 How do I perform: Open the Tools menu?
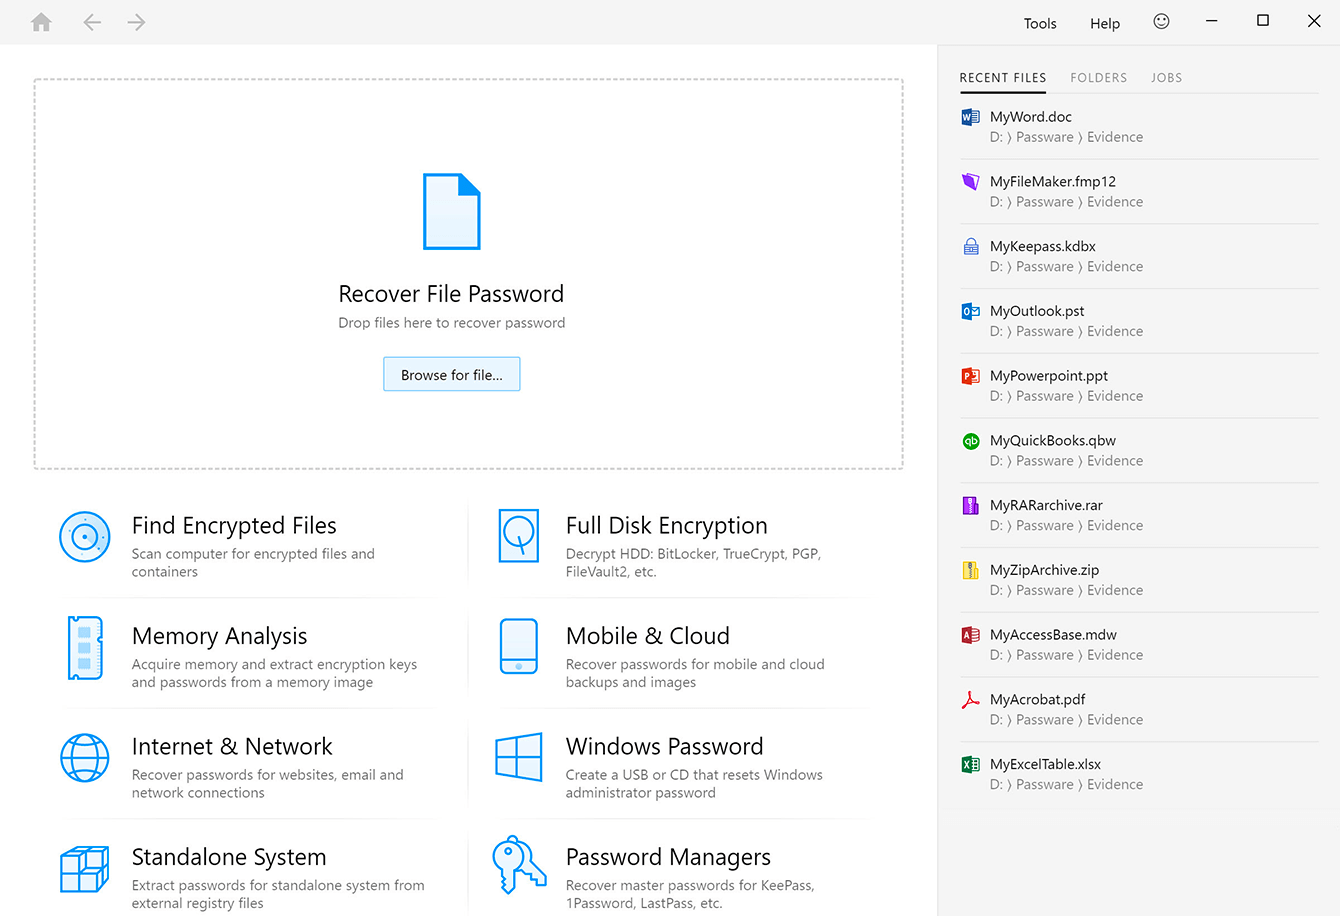[x=1040, y=23]
